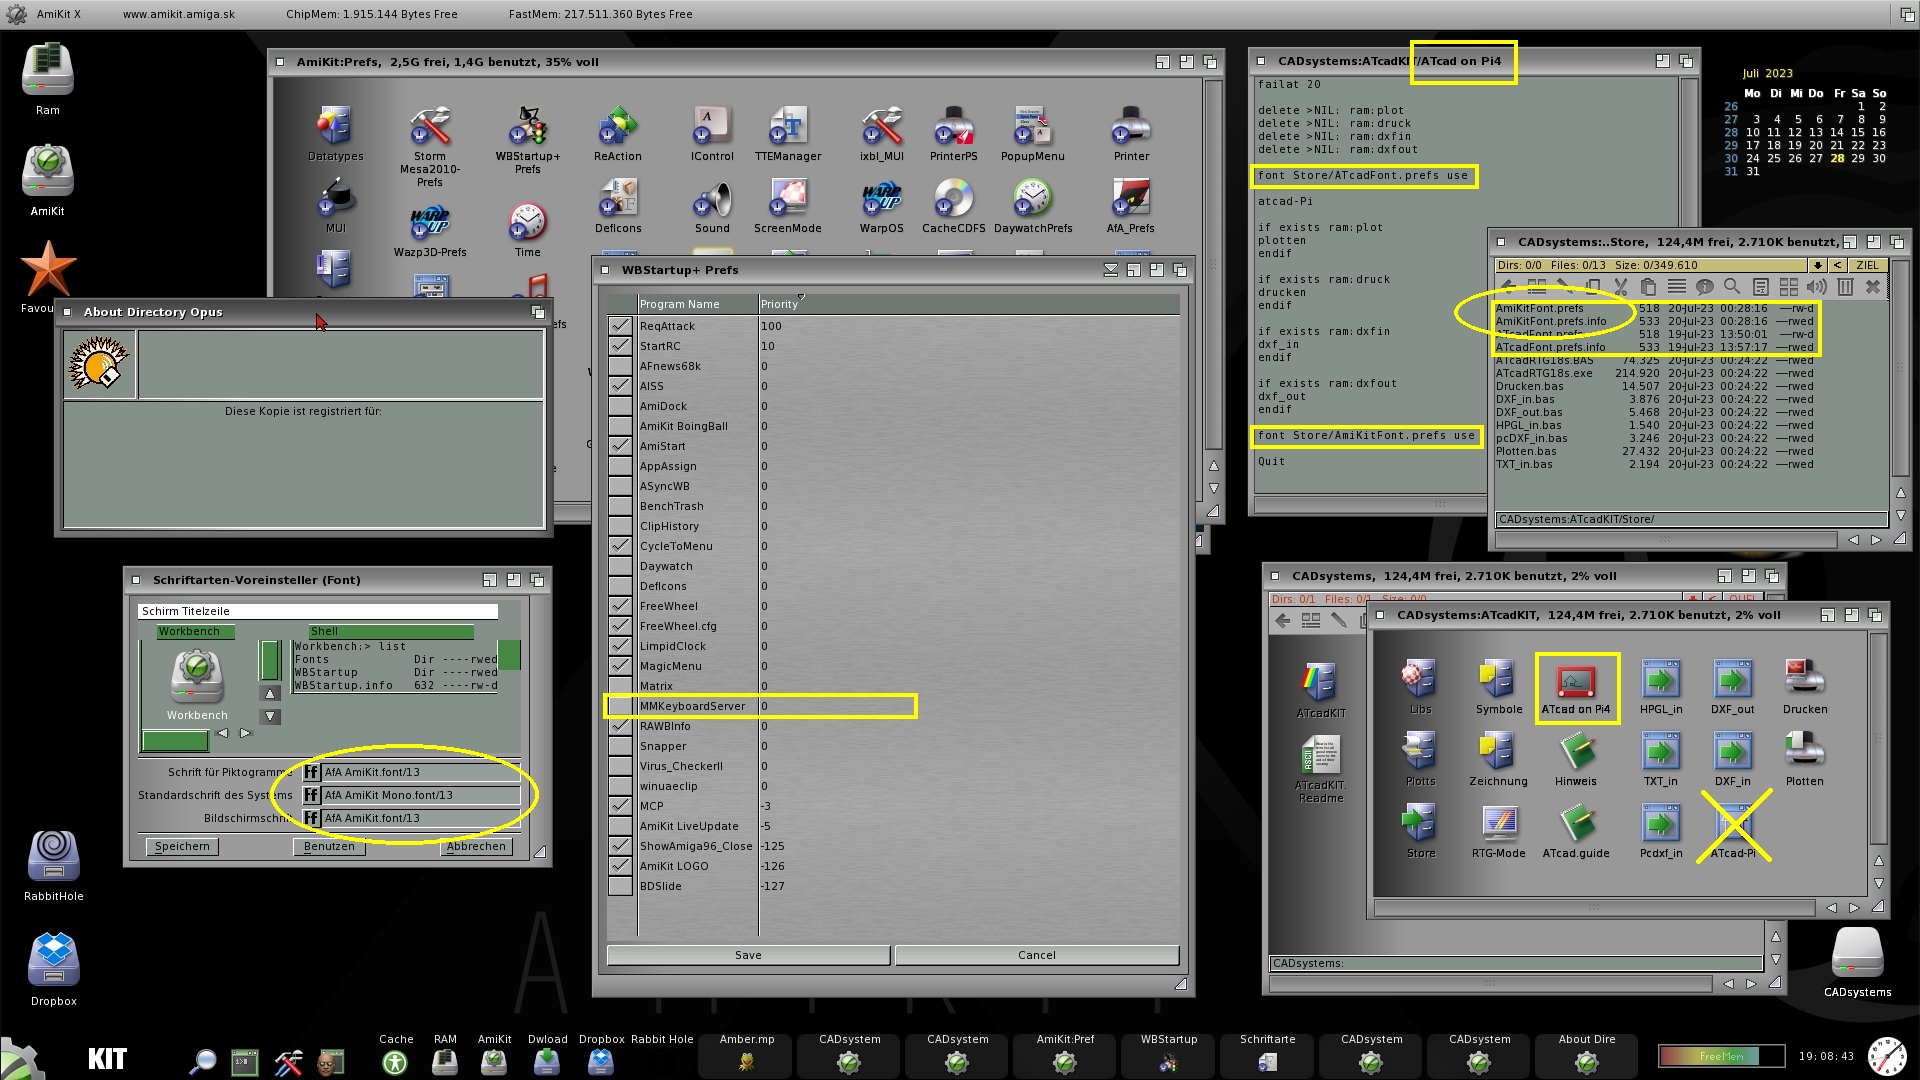This screenshot has width=1920, height=1080.
Task: Click the FreeMem gauge in dock
Action: pyautogui.click(x=1720, y=1056)
